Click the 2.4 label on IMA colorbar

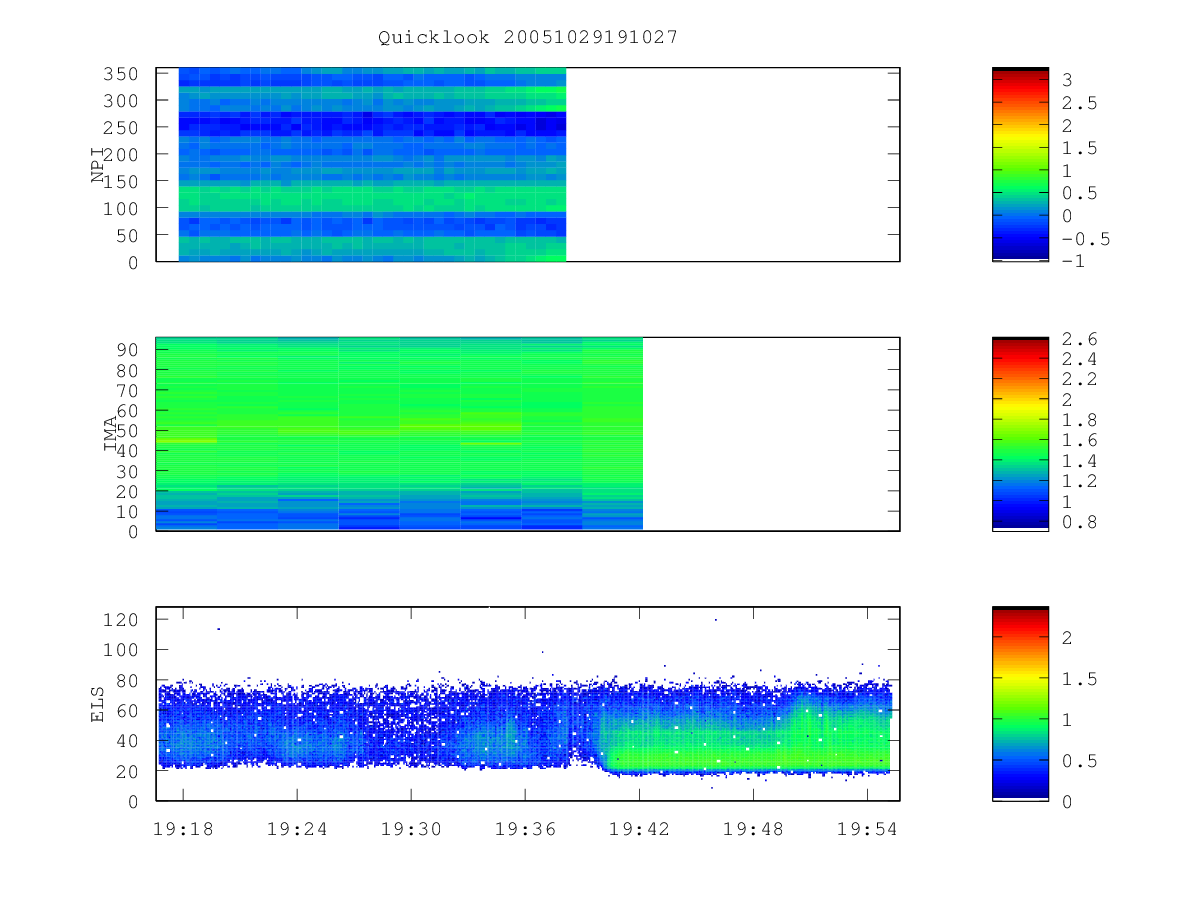click(x=1079, y=358)
